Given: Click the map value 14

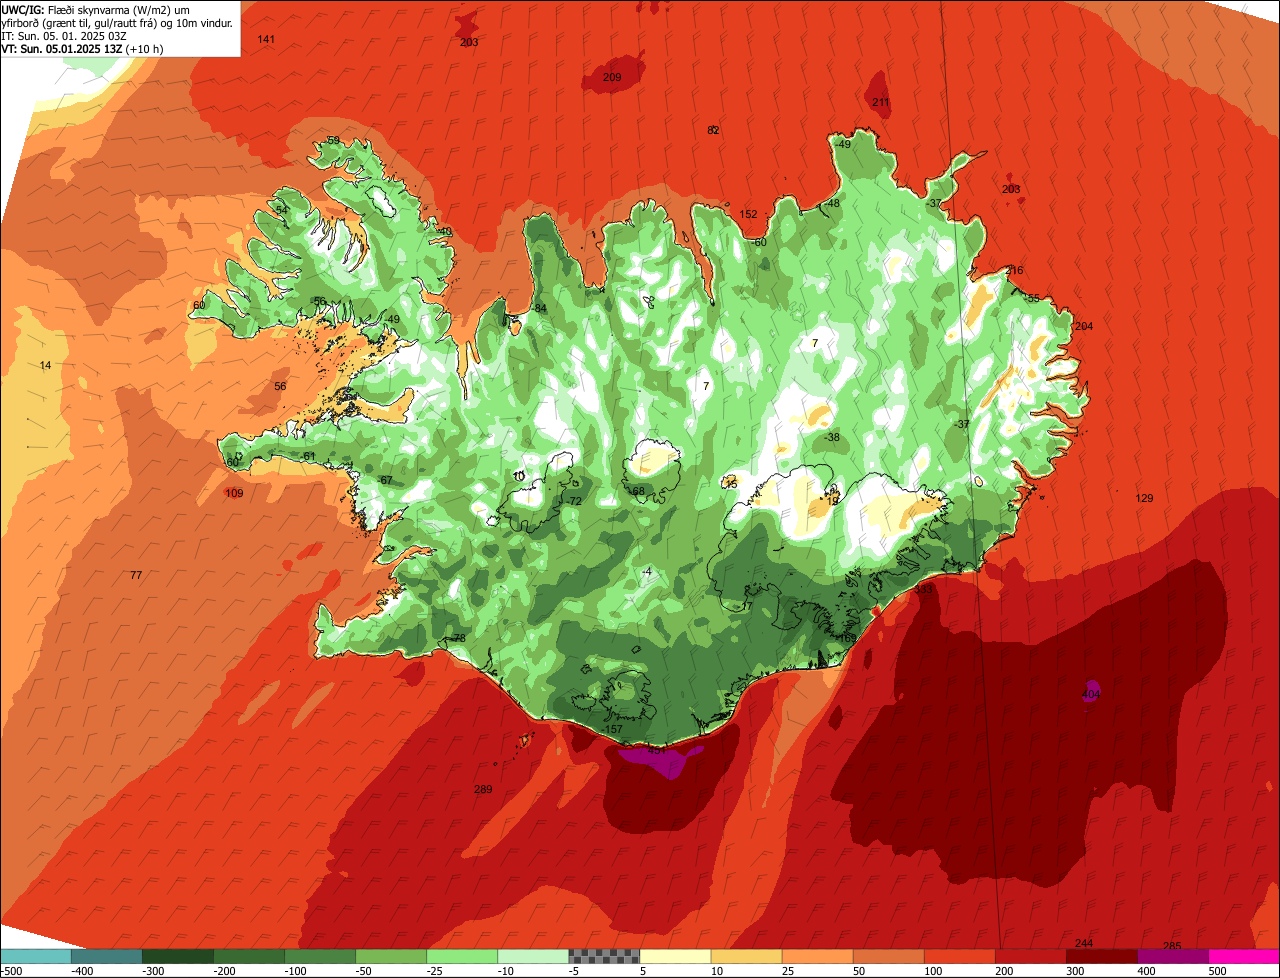Looking at the screenshot, I should point(45,365).
